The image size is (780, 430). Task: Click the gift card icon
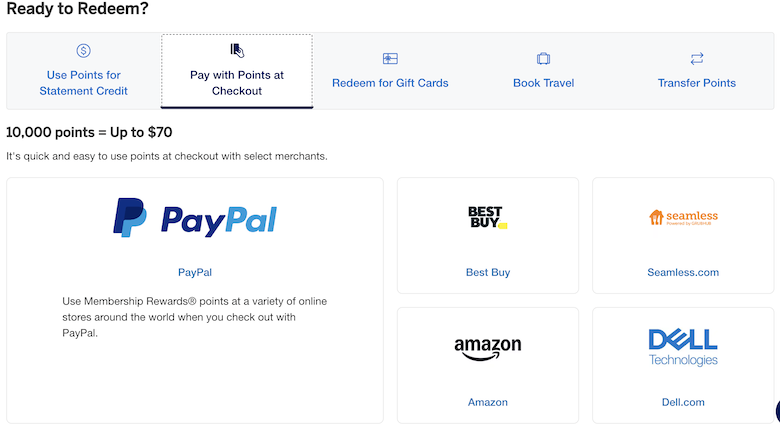[x=390, y=59]
